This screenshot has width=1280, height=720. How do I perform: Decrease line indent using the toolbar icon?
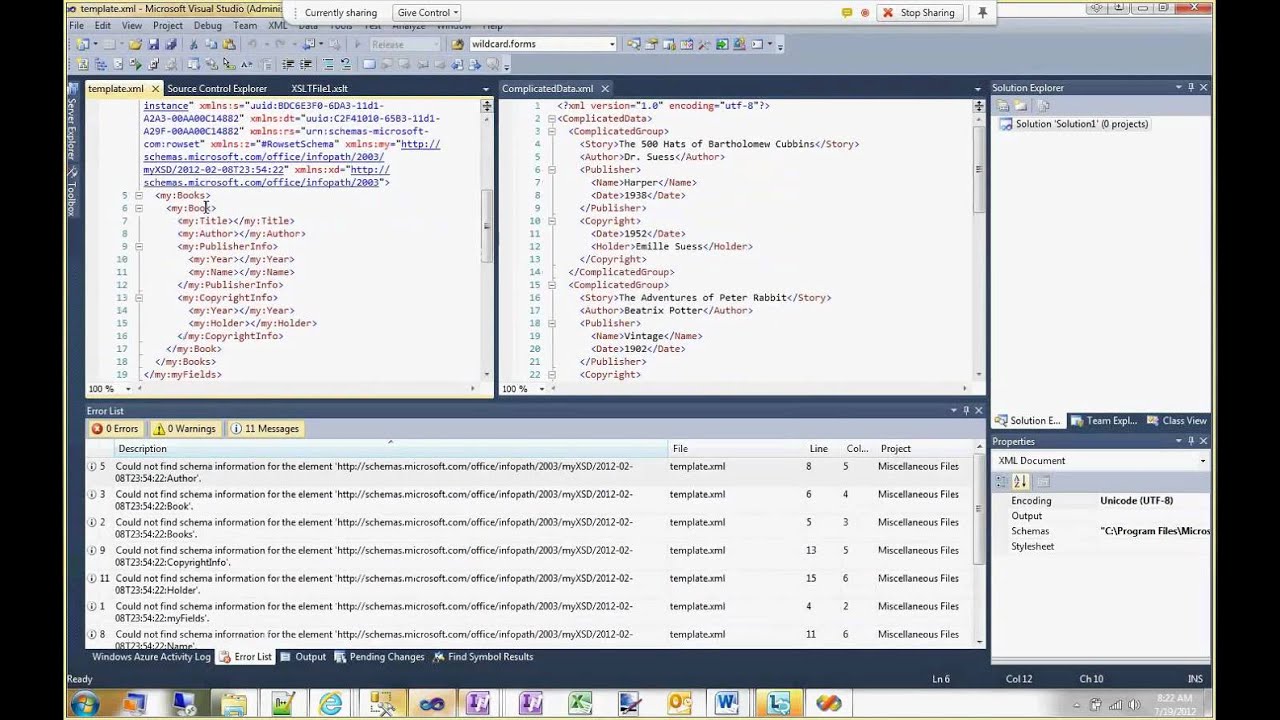coord(288,64)
